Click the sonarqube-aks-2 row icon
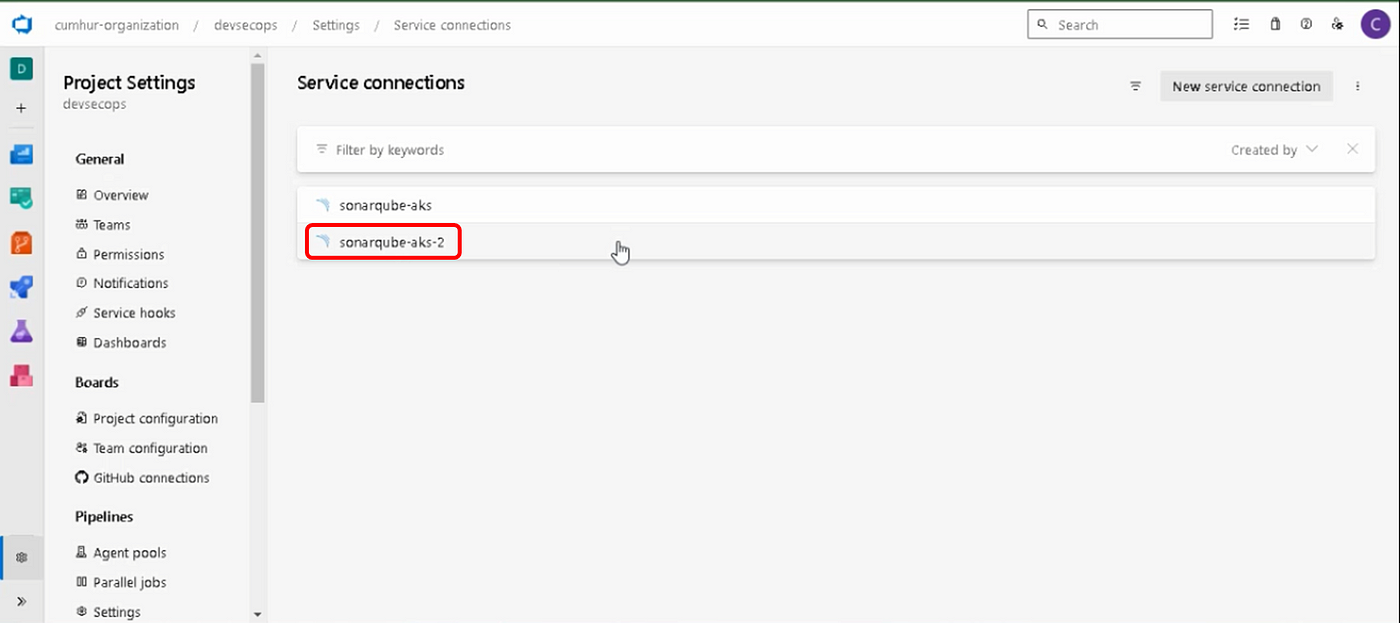Viewport: 1400px width, 623px height. pos(322,242)
